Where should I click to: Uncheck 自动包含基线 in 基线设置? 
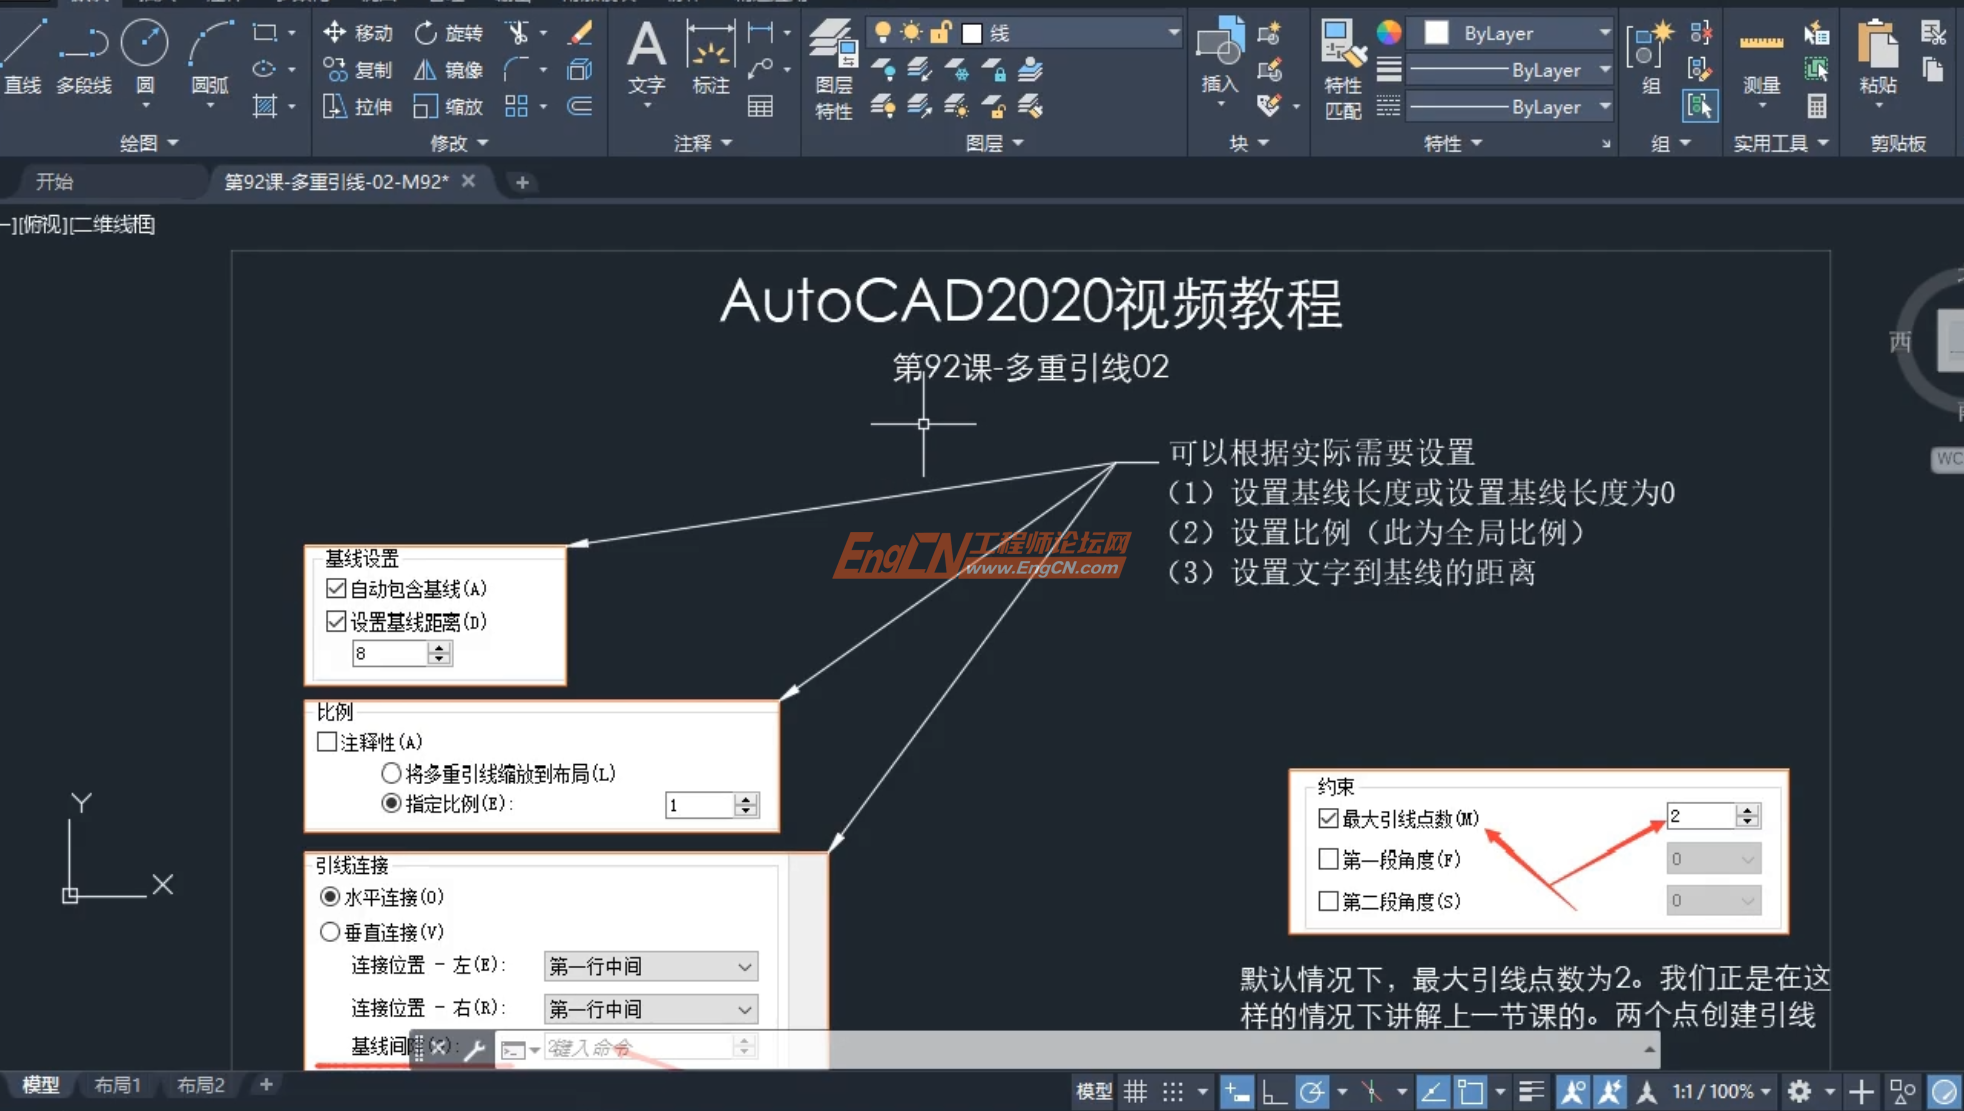(x=335, y=588)
